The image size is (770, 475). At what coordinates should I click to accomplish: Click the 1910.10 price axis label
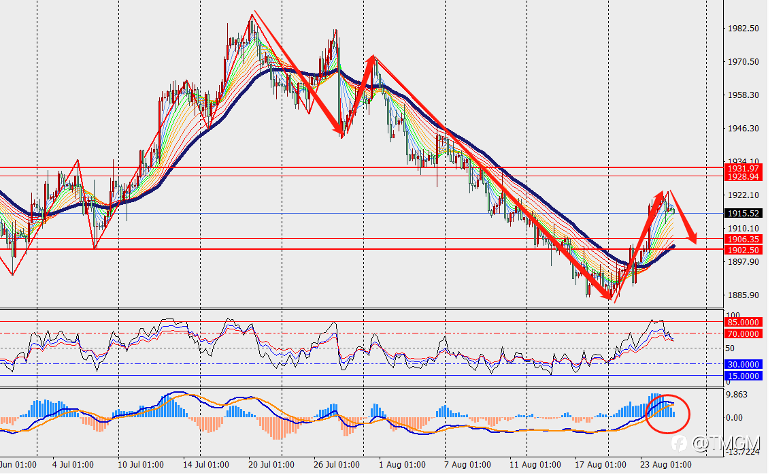coord(743,229)
